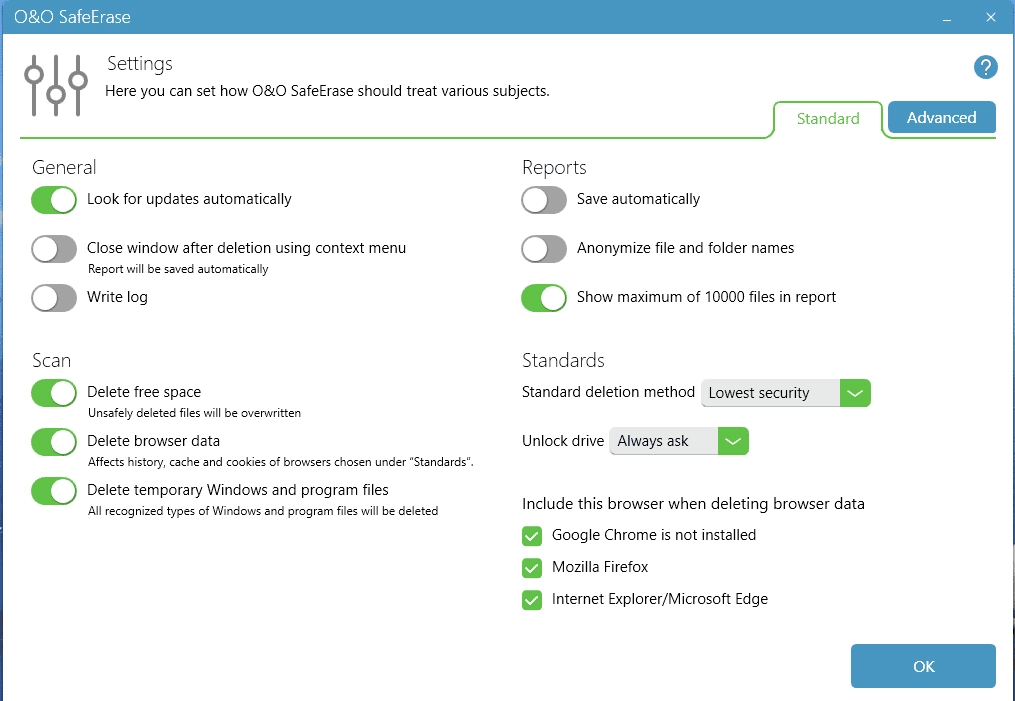Click the 'O&O SafeErase' window title
1015x701 pixels.
click(72, 17)
